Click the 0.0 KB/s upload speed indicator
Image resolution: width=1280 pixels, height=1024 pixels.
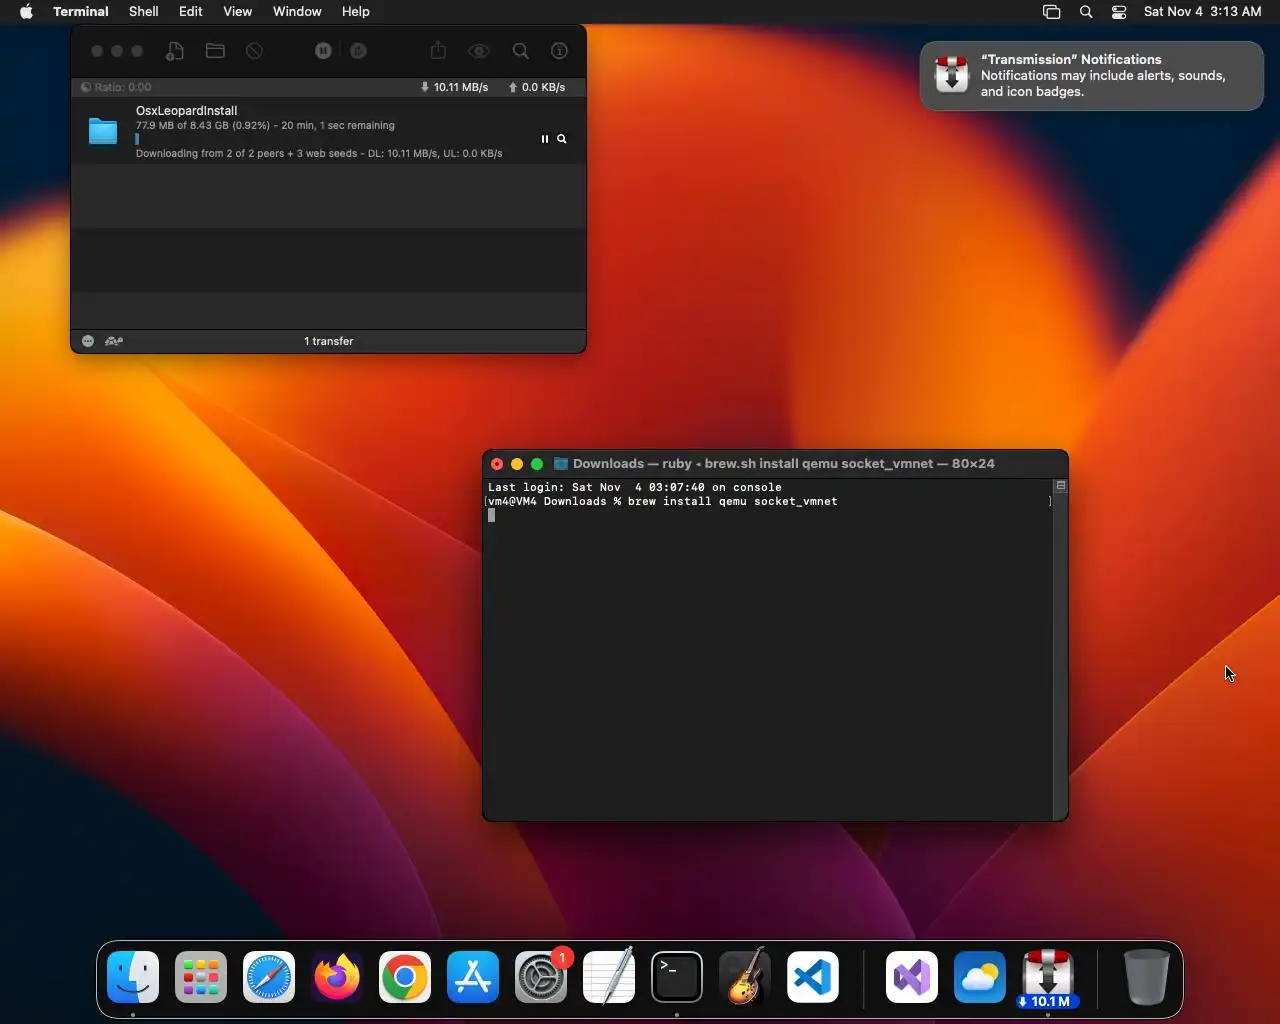(x=537, y=87)
